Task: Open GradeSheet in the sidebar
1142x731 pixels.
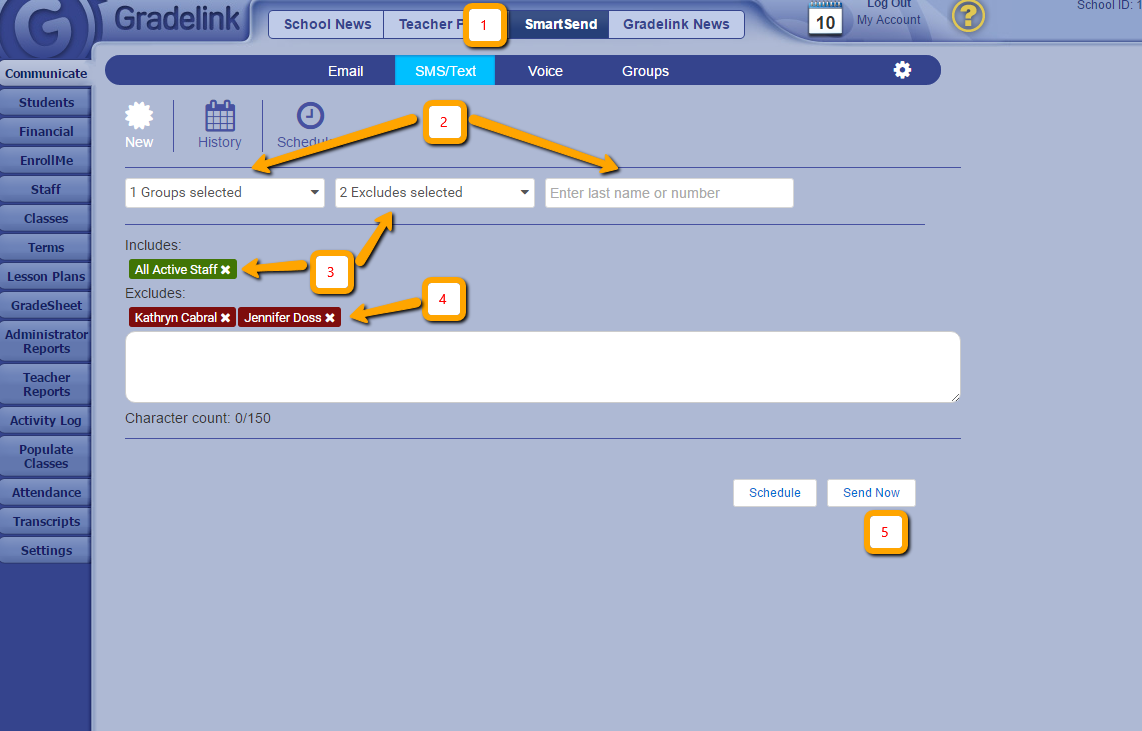Action: pos(46,306)
